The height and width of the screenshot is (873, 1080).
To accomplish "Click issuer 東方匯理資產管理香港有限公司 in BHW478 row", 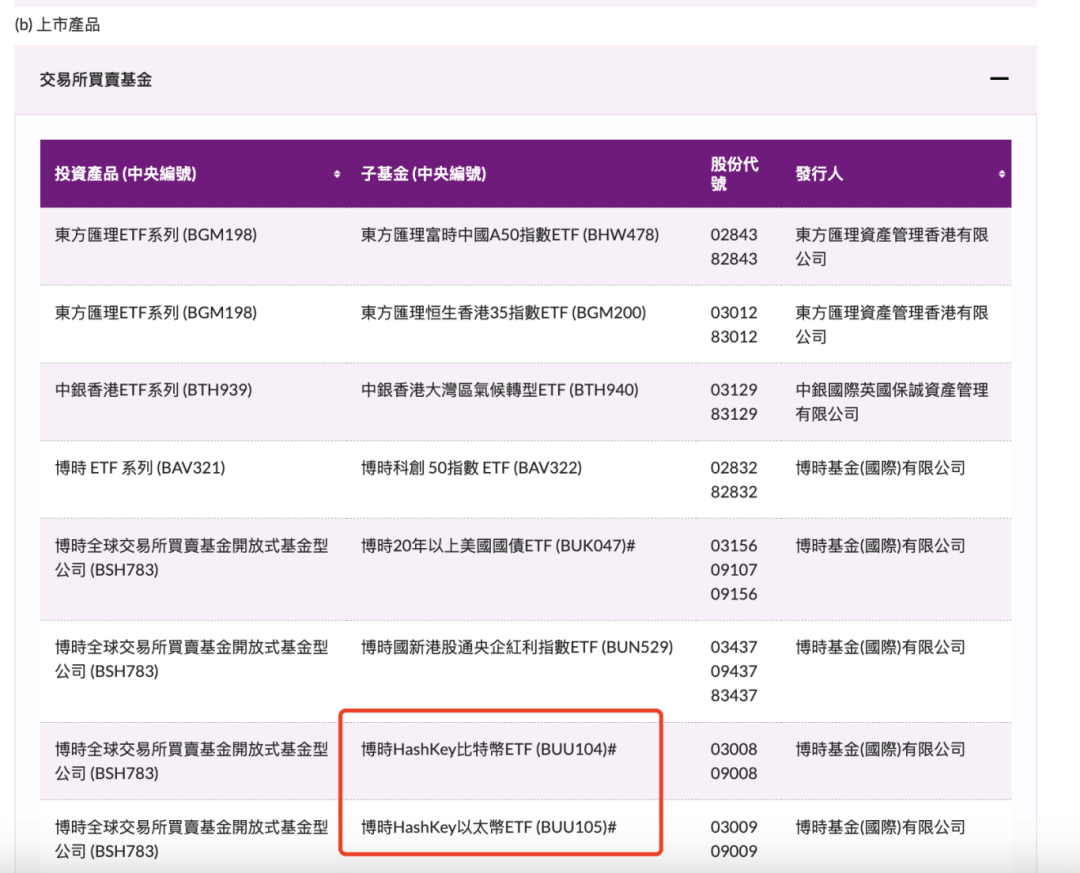I will 892,247.
